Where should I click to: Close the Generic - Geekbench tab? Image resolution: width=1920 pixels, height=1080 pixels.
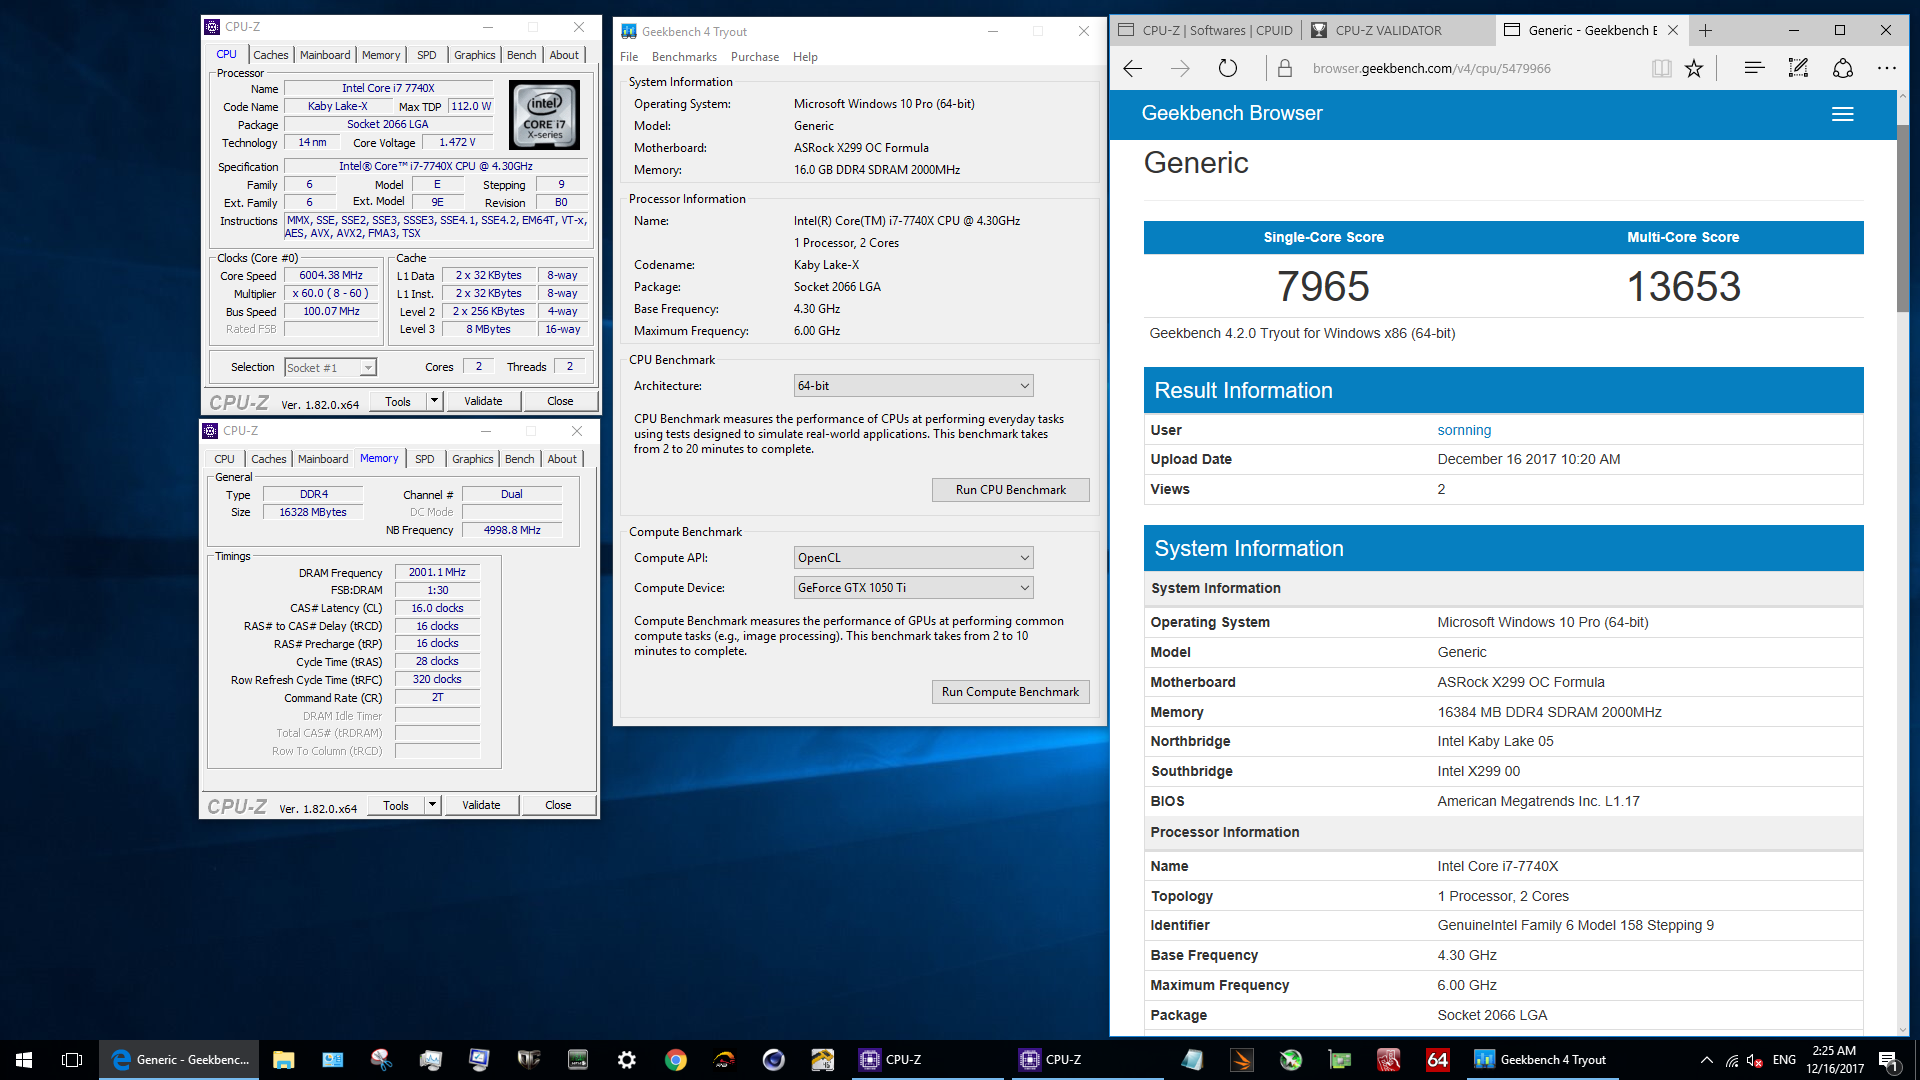click(1673, 30)
